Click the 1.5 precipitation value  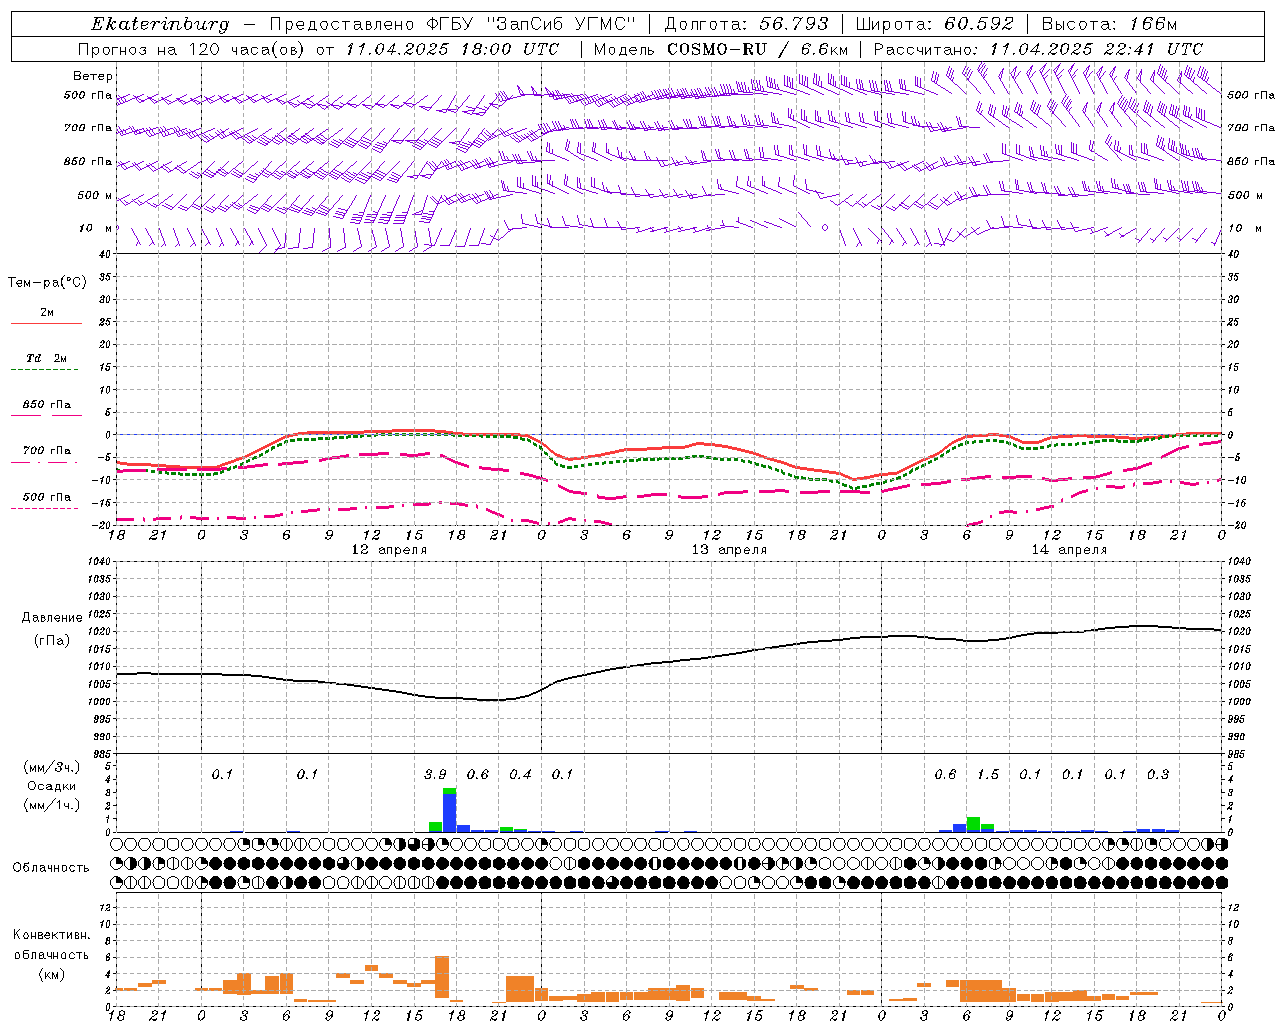coord(987,775)
